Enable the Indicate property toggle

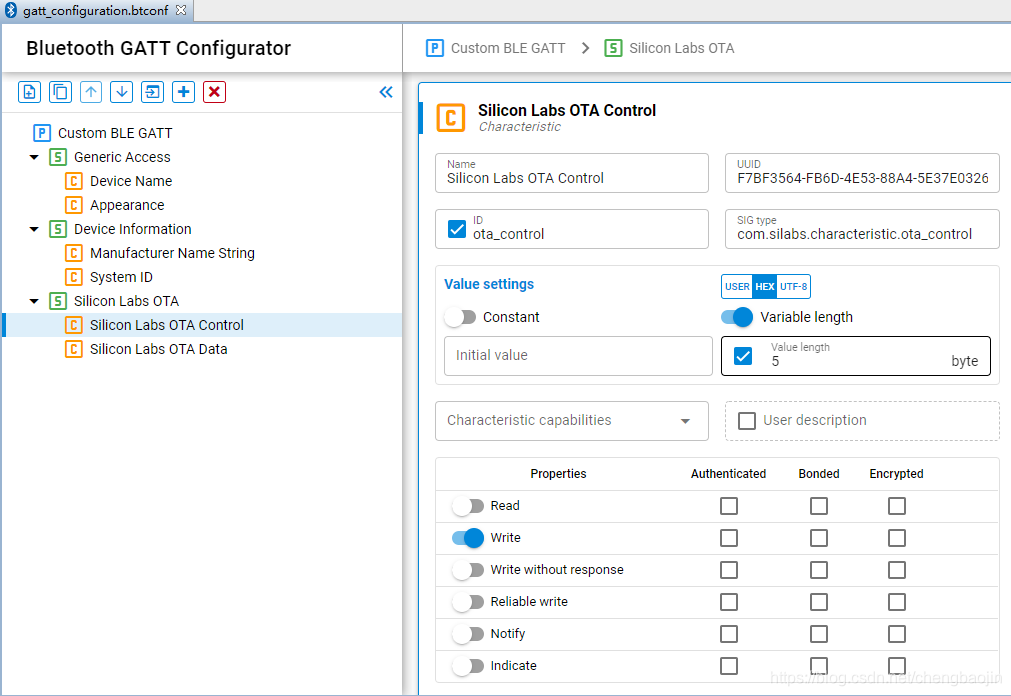point(468,666)
